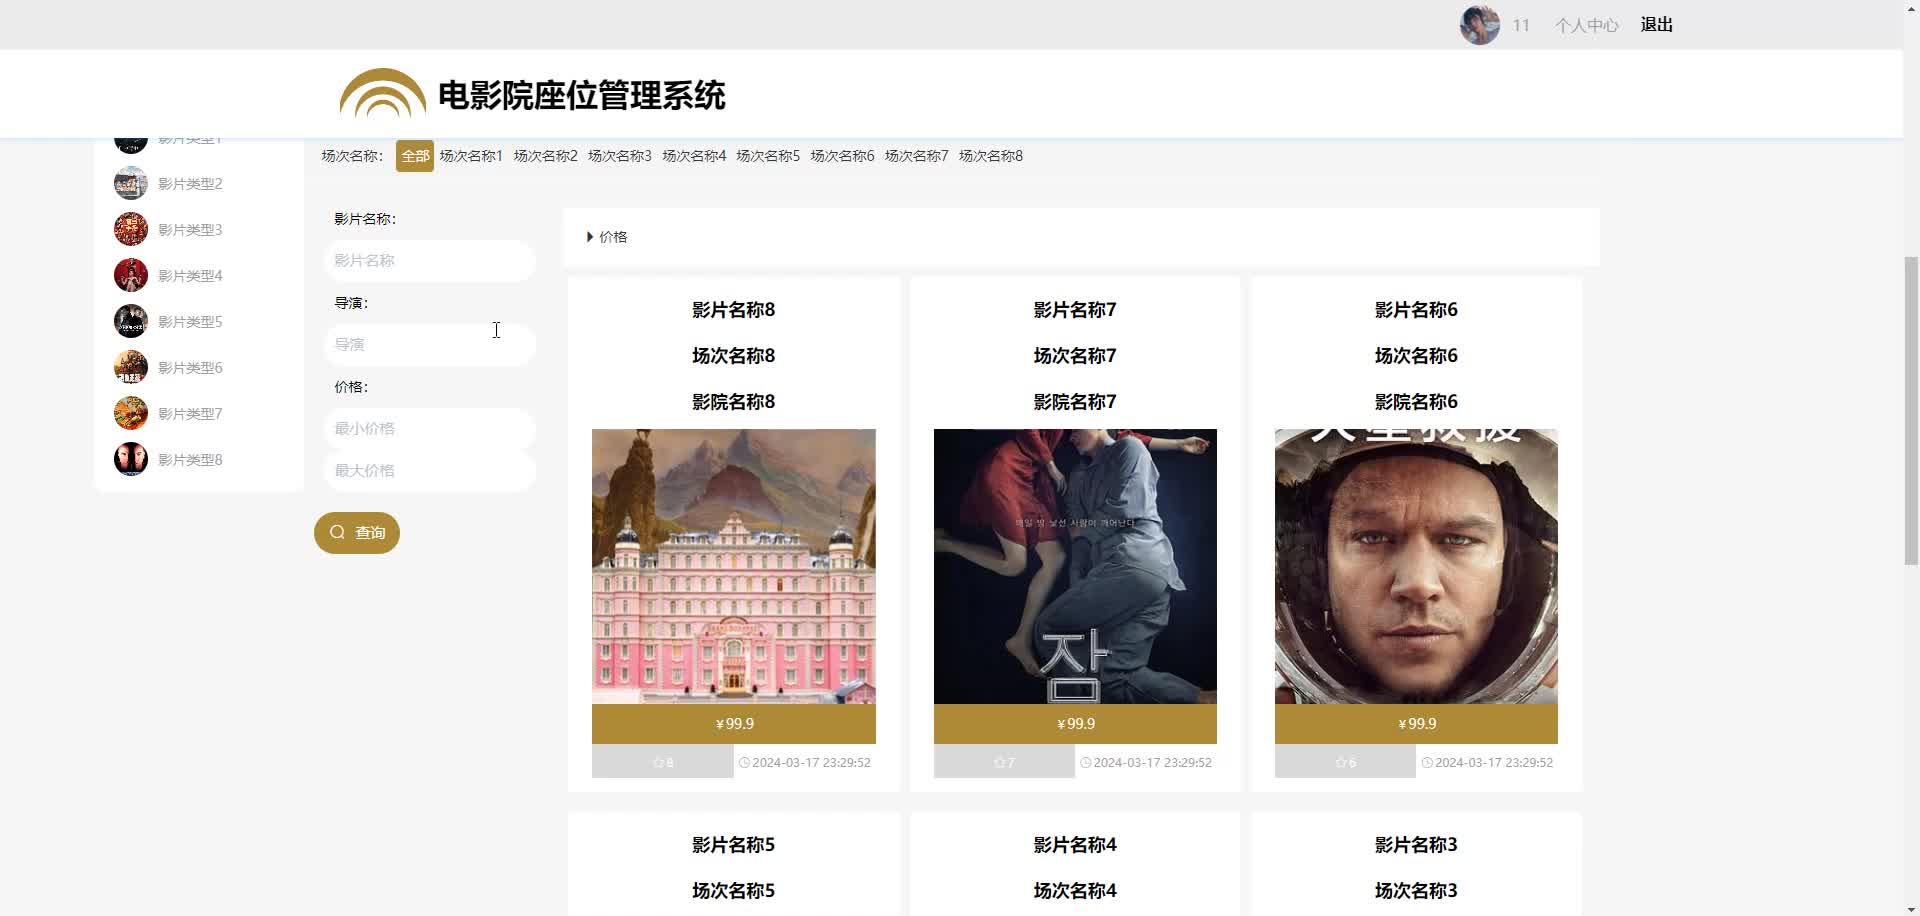Filter by 场次名称8
The height and width of the screenshot is (916, 1920).
point(991,156)
